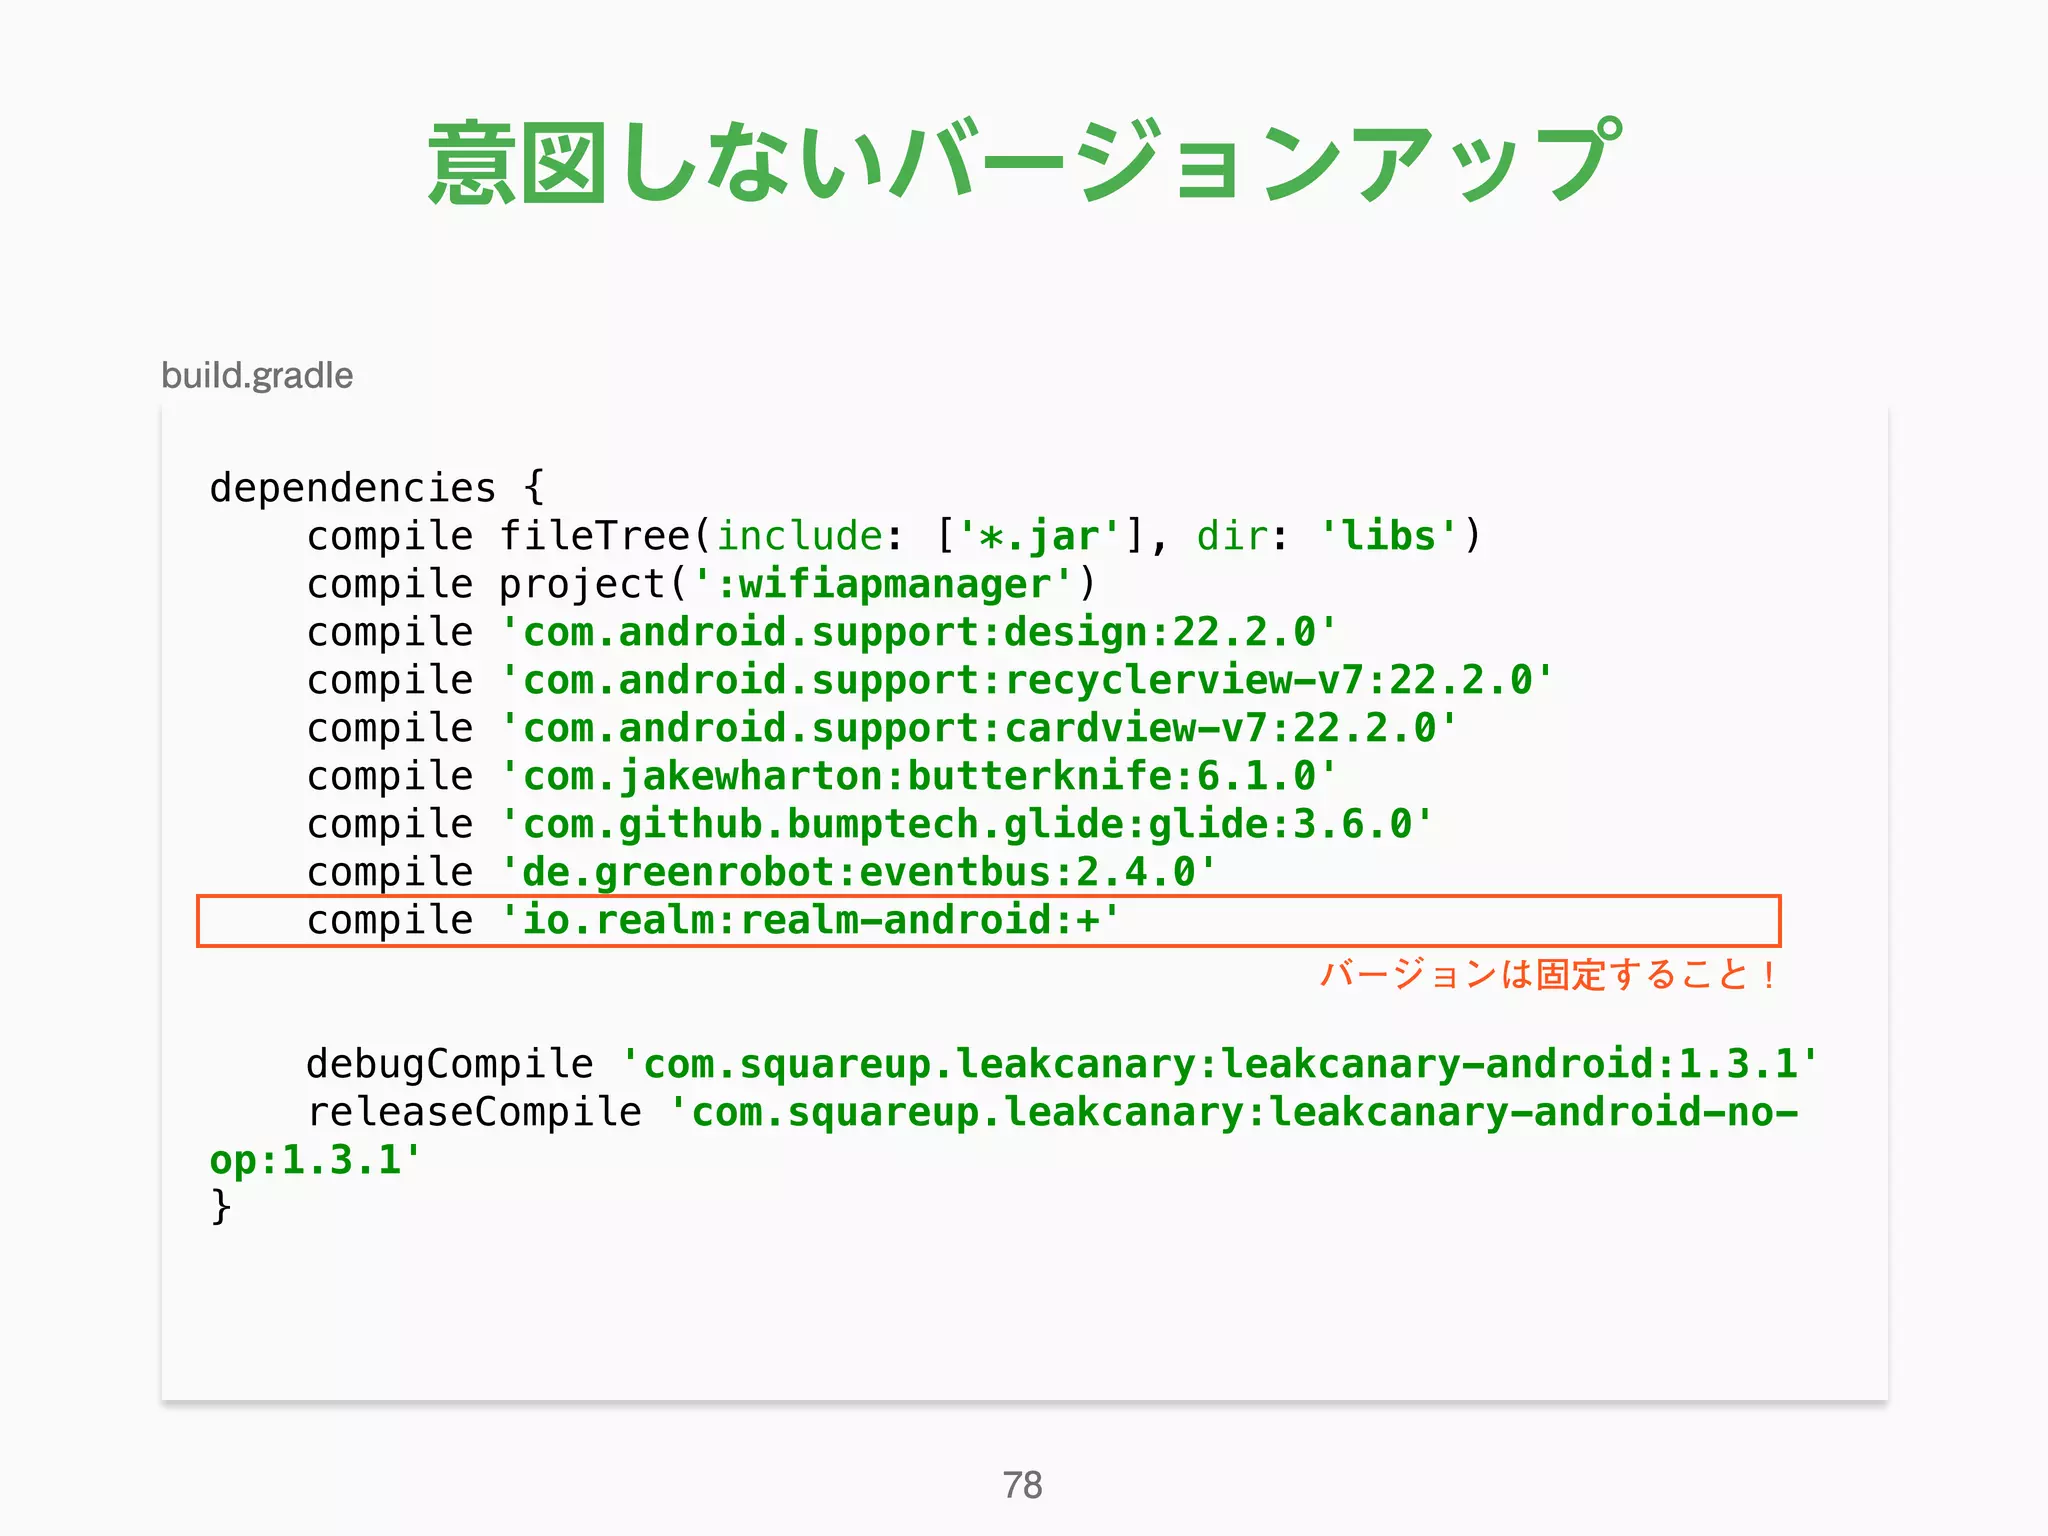
Task: Click the 'build.gradle' file label
Action: coord(257,376)
